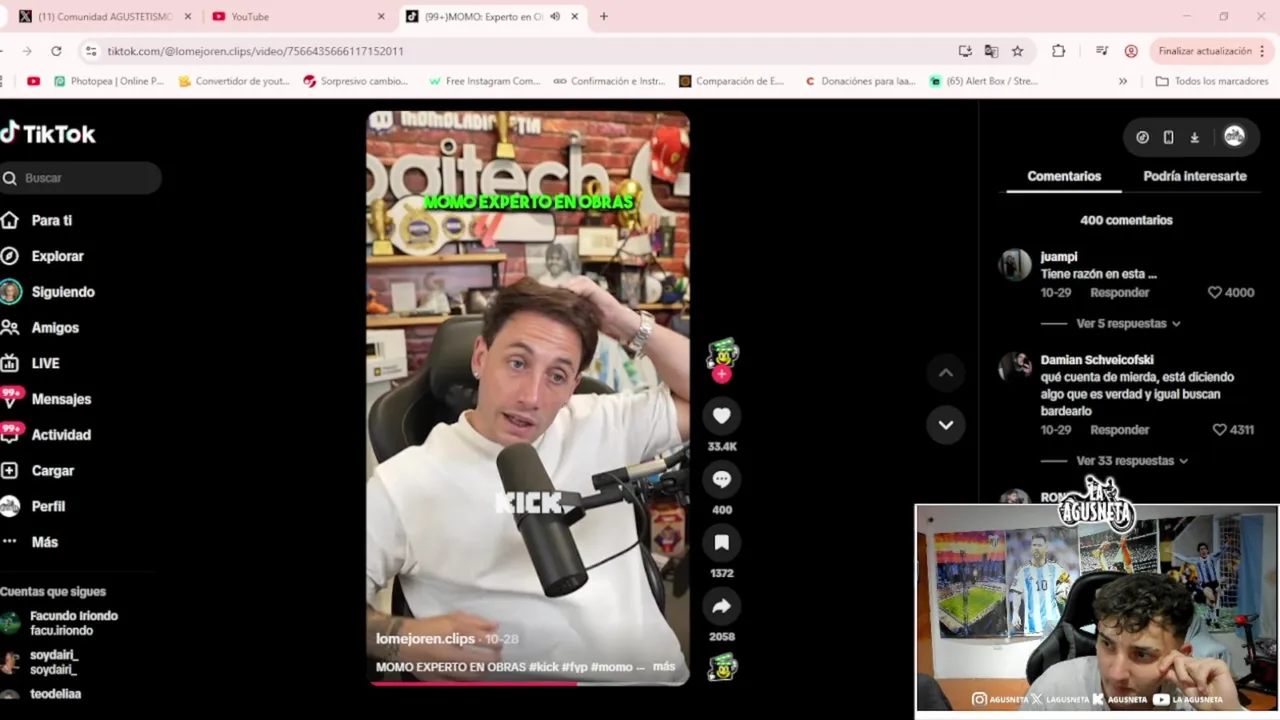Open the Photopea bookmark
This screenshot has height=720, width=1280.
coord(109,81)
